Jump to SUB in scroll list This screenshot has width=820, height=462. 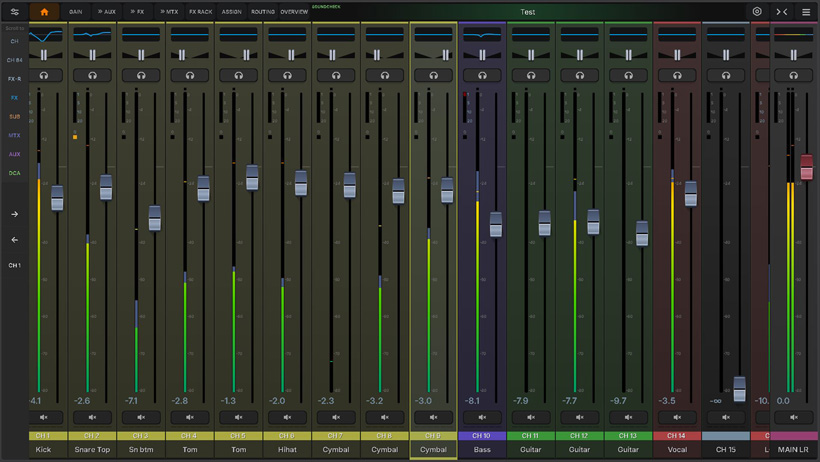click(15, 117)
